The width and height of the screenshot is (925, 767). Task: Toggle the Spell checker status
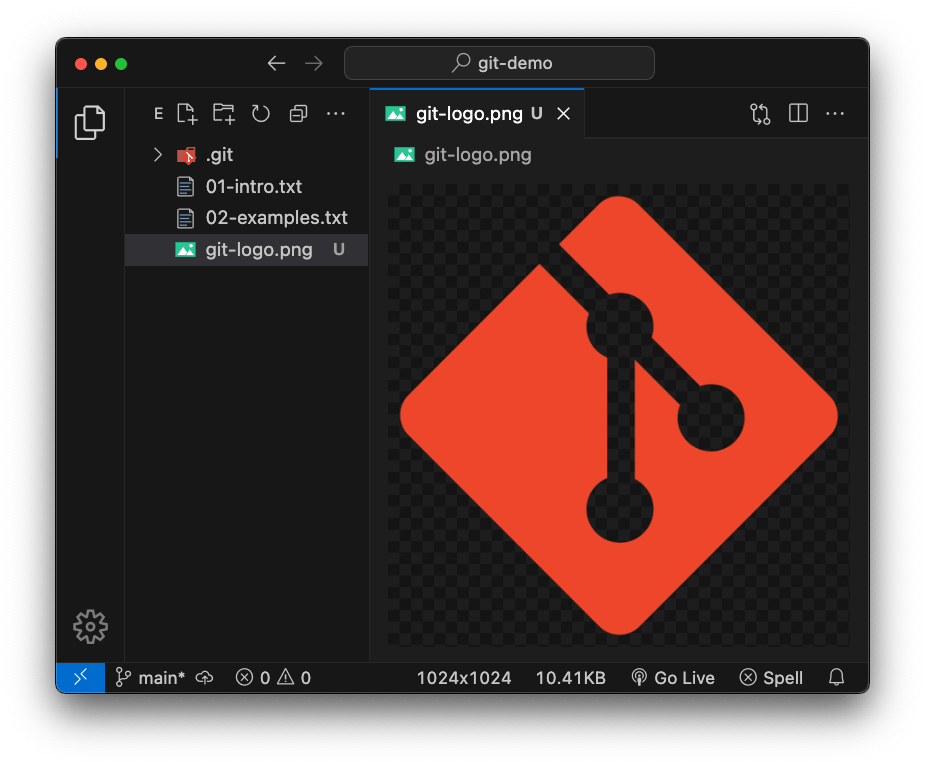click(x=771, y=678)
